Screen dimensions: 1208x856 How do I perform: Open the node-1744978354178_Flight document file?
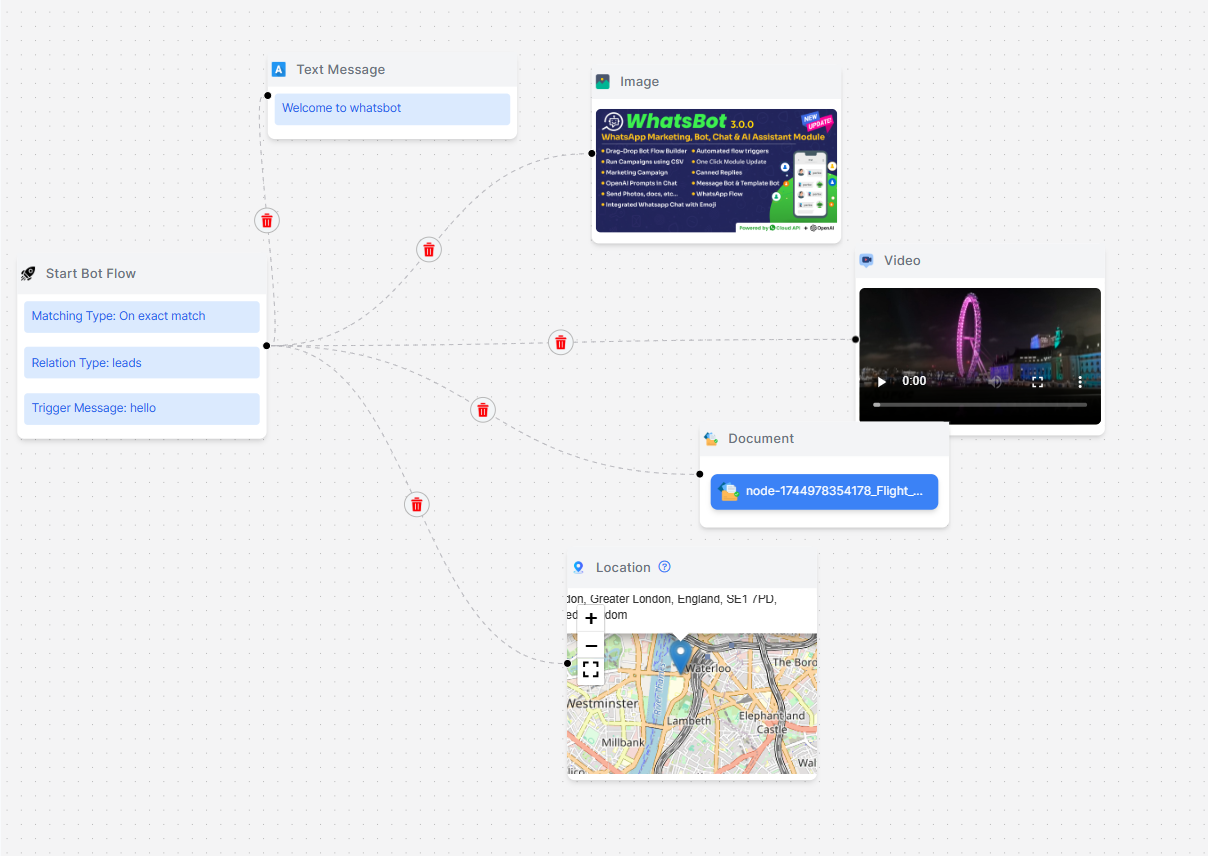coord(824,492)
